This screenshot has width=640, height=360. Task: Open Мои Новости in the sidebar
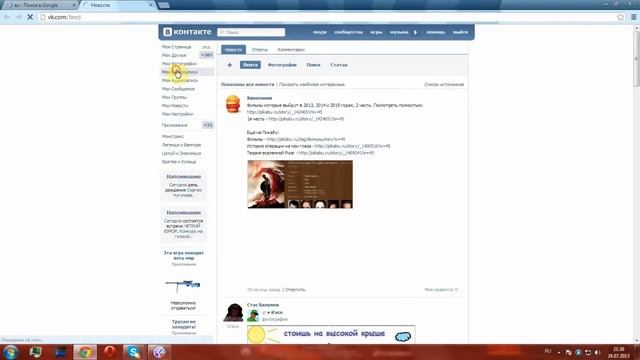[175, 106]
